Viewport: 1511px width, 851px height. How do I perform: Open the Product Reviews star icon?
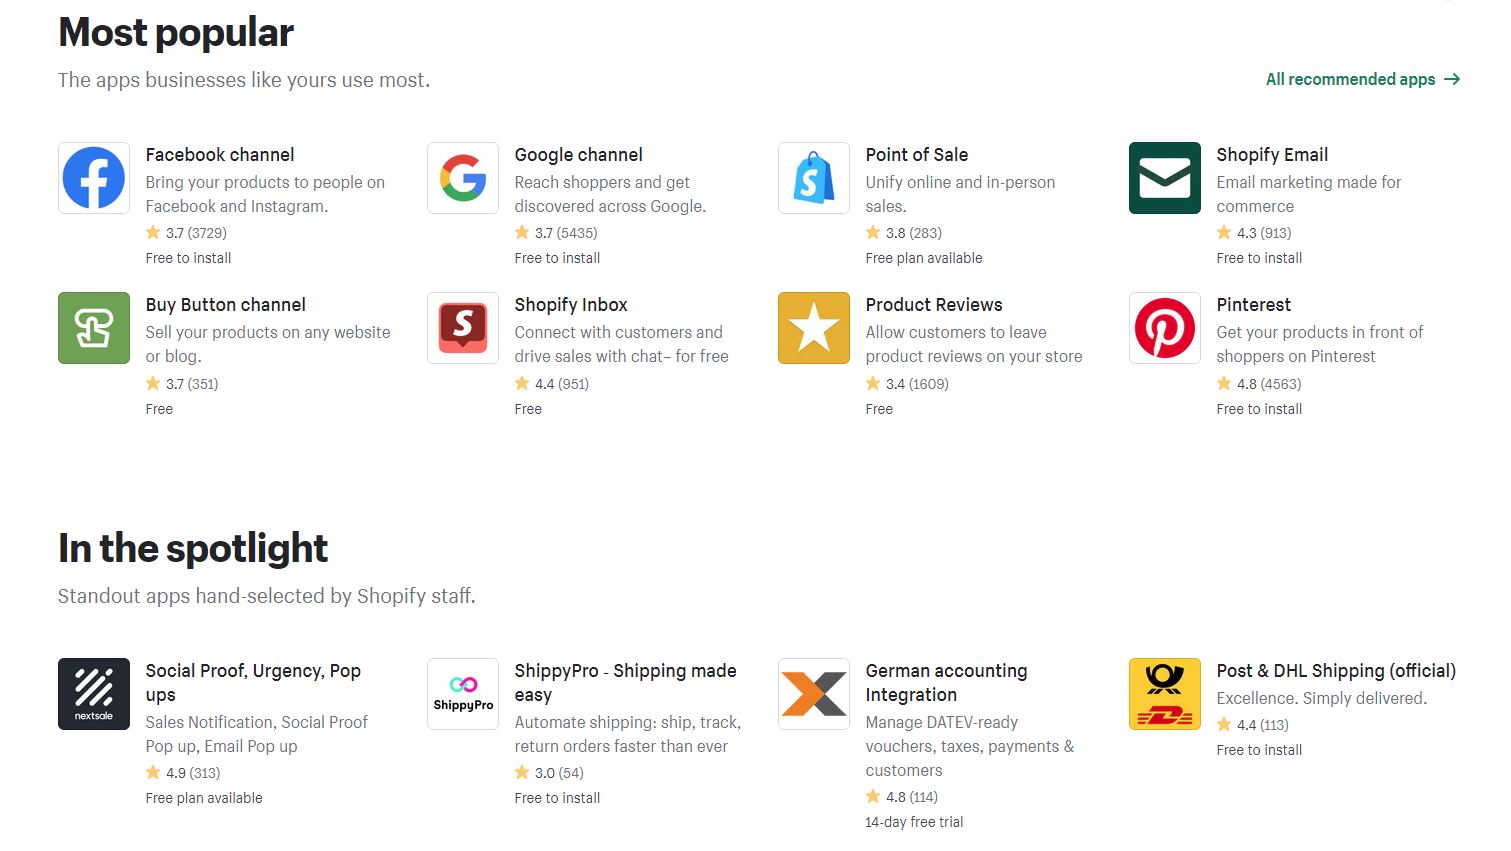[x=813, y=327]
